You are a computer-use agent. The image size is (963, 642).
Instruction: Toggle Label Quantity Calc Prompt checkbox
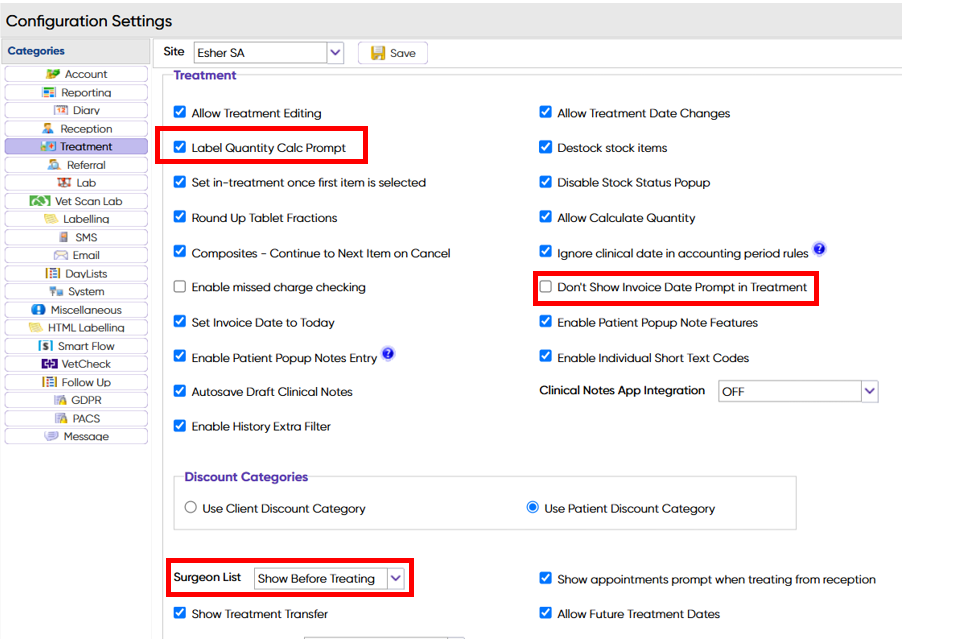(x=179, y=147)
